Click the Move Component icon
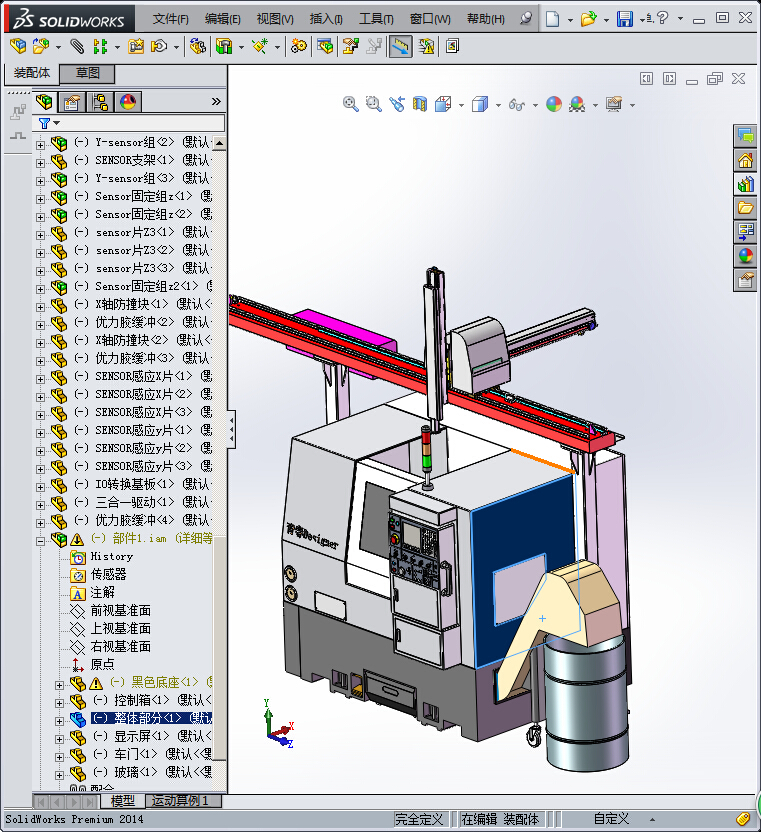 click(x=159, y=47)
